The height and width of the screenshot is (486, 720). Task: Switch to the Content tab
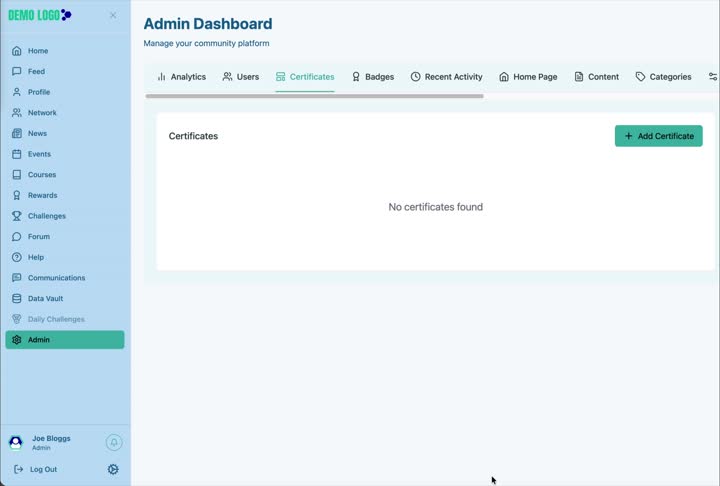[x=596, y=77]
